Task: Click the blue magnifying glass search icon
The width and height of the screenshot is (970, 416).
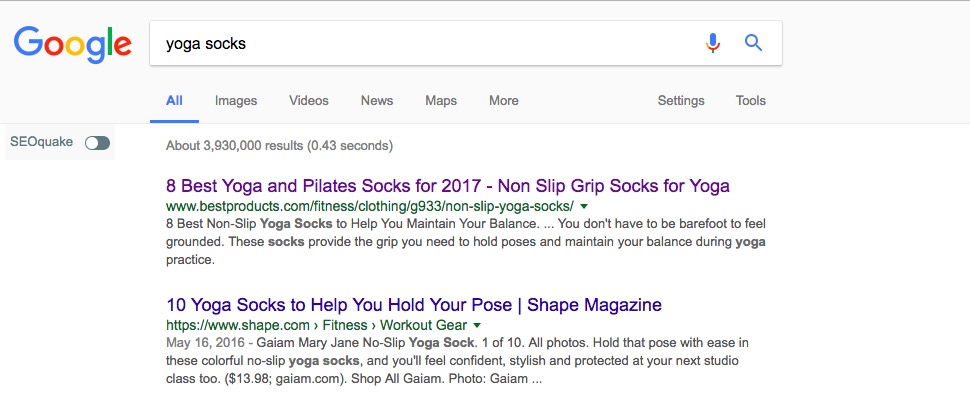Action: coord(753,43)
